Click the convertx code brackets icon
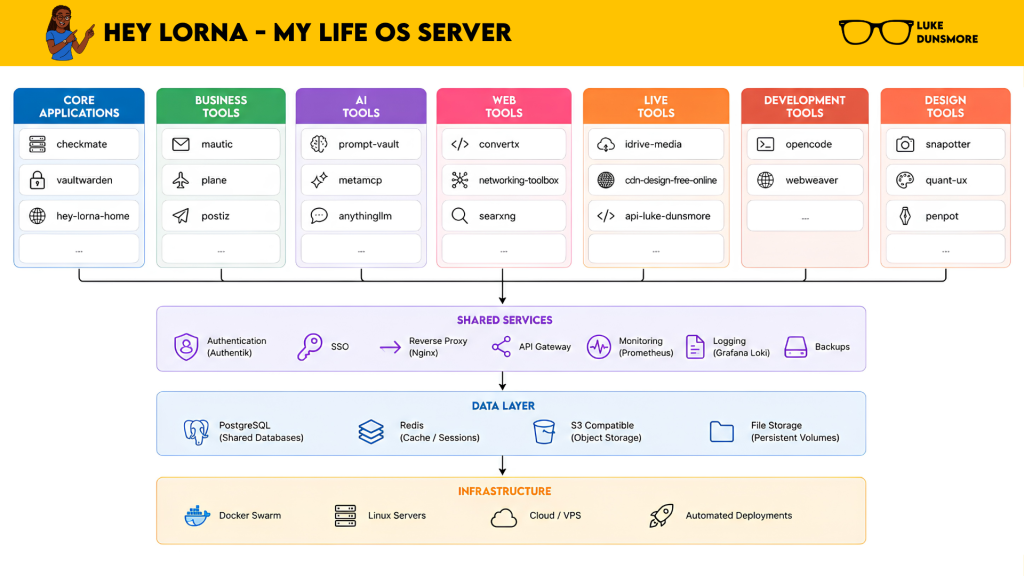Viewport: 1024px width, 576px height. pyautogui.click(x=460, y=144)
